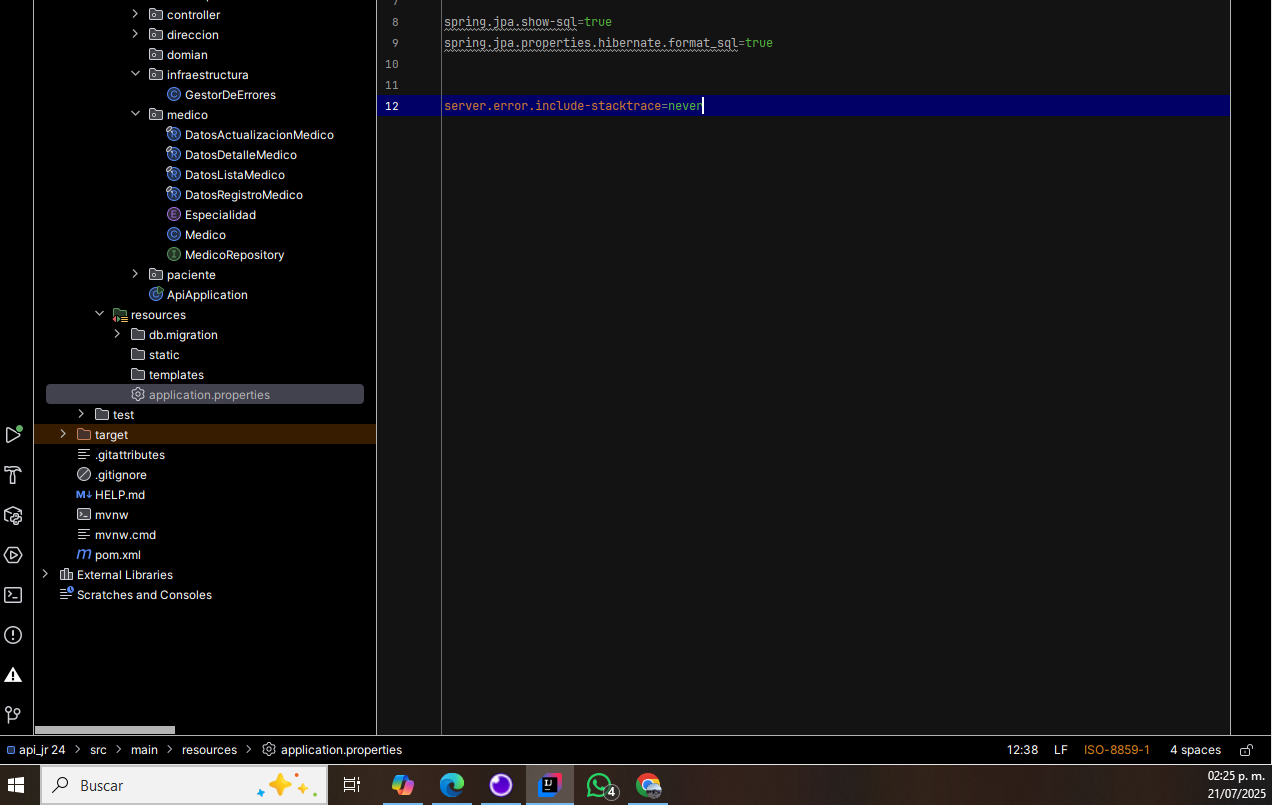This screenshot has height=805, width=1272.
Task: Collapse the medico package
Action: pyautogui.click(x=136, y=115)
